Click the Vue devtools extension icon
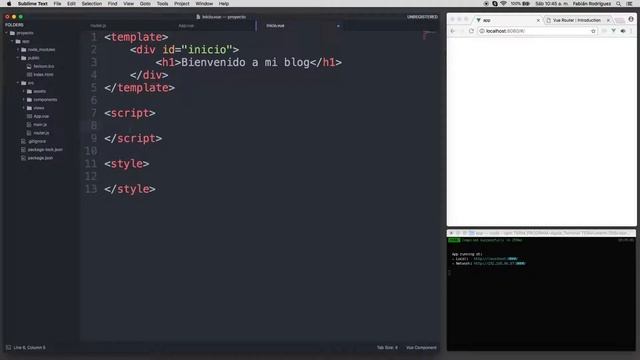This screenshot has height=360, width=640. 613,31
